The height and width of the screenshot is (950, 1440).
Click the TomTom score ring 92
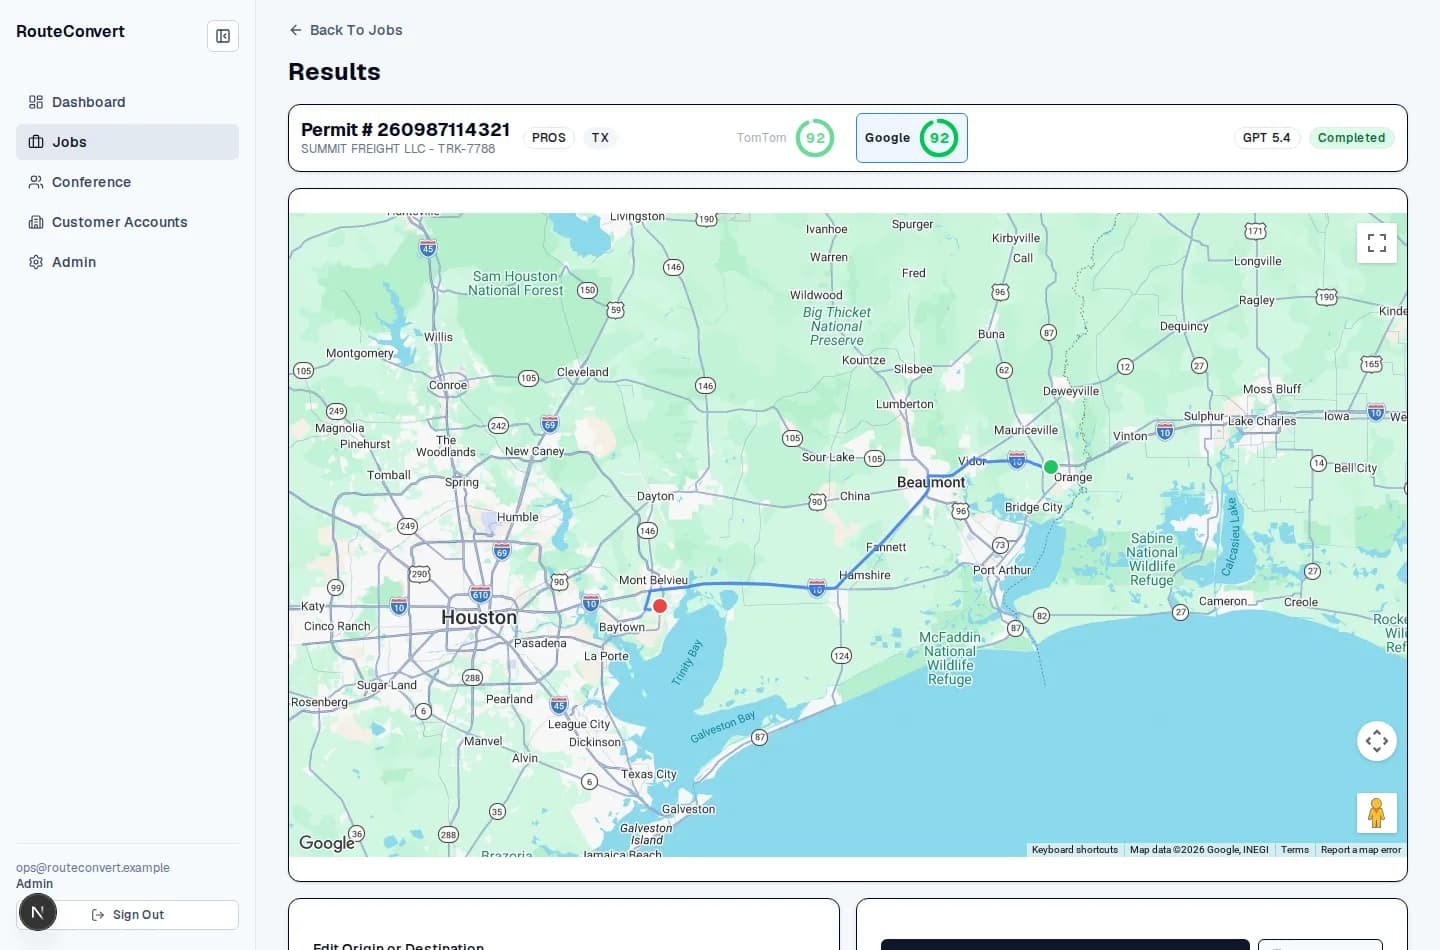[815, 138]
